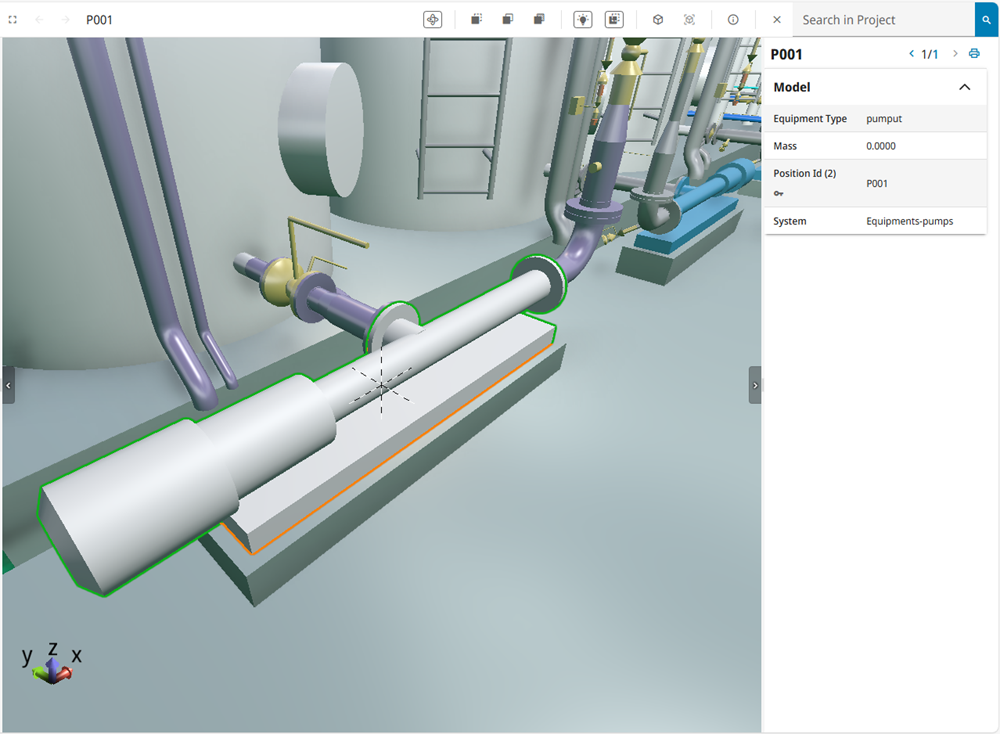Print the P001 properties with printer icon

click(x=974, y=54)
